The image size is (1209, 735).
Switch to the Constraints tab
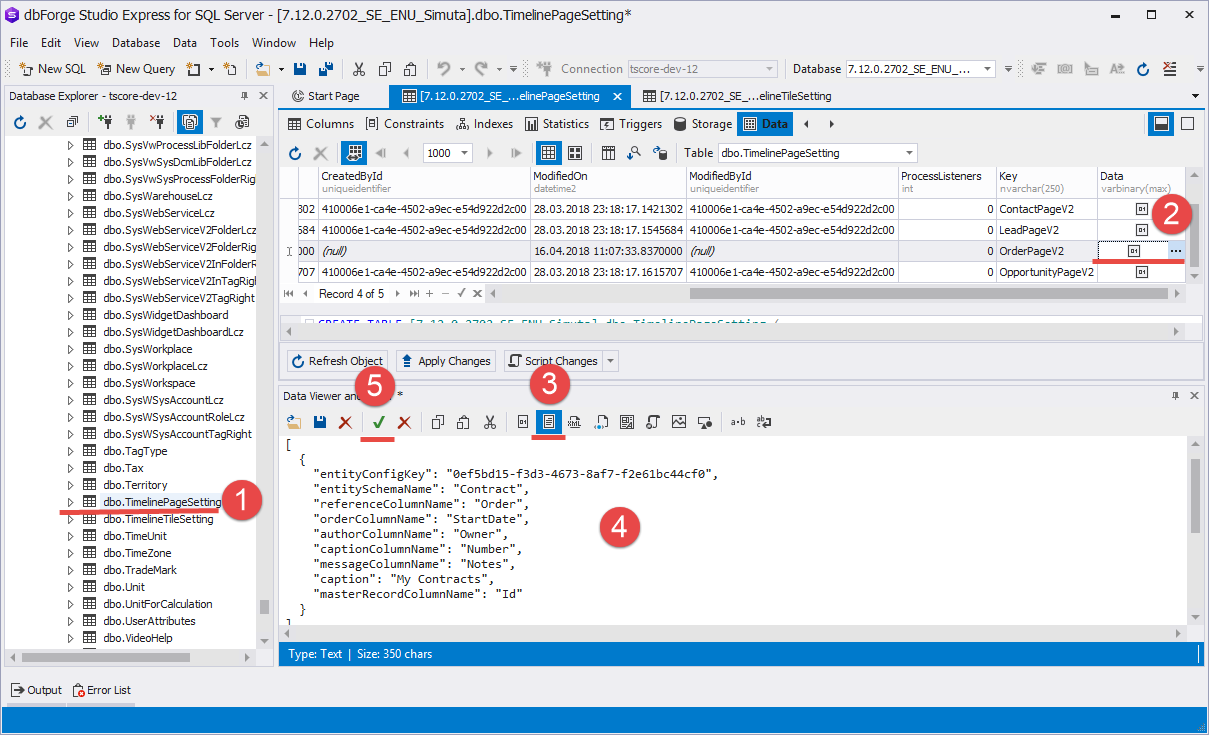tap(405, 124)
